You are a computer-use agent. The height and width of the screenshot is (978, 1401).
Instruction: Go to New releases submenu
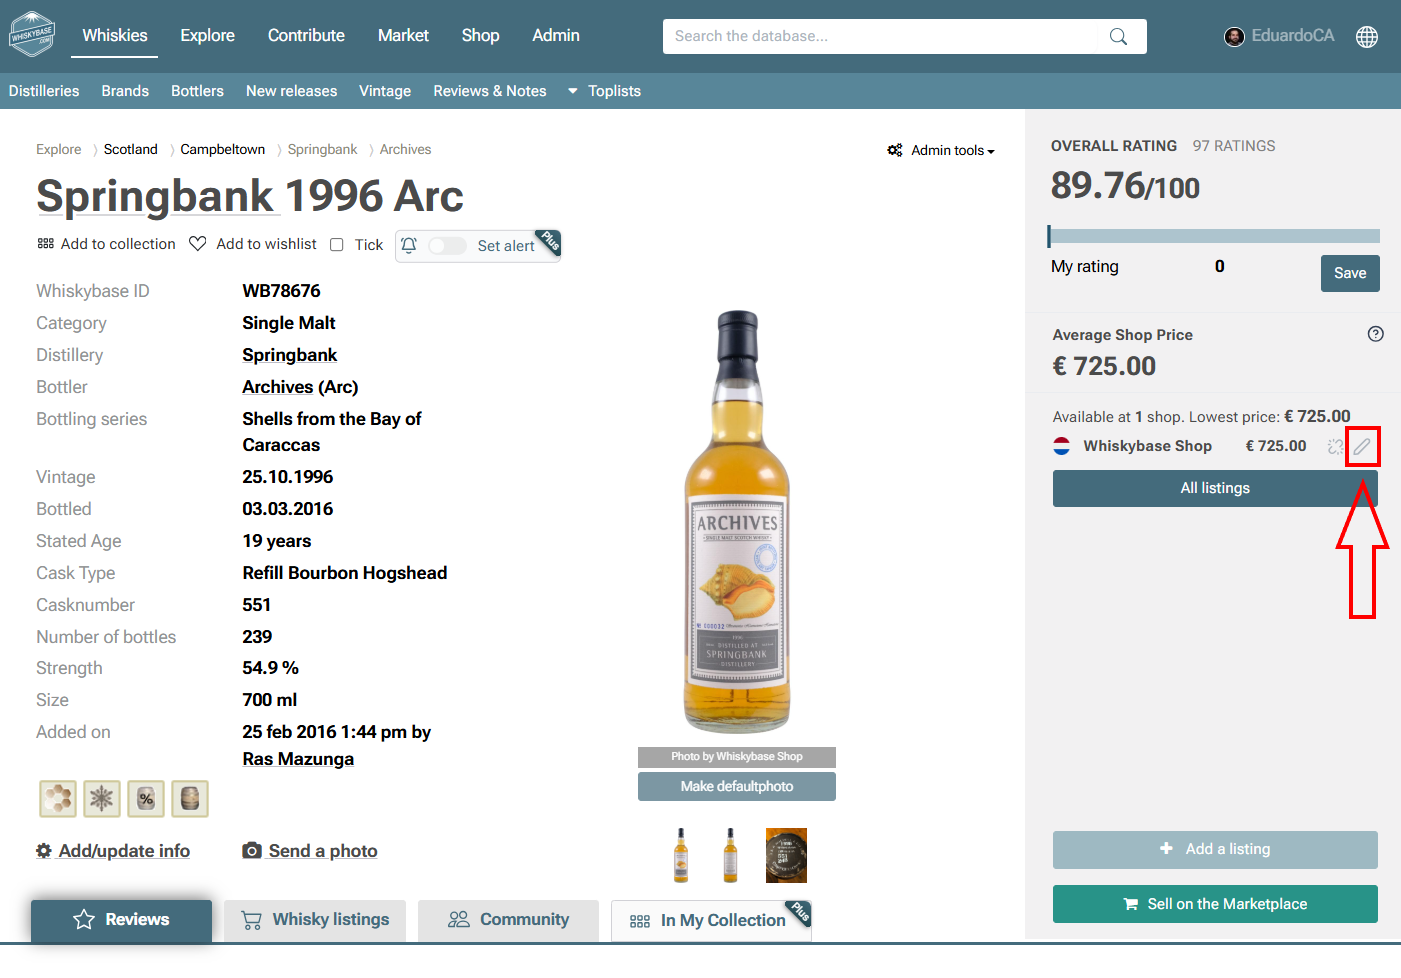(291, 91)
